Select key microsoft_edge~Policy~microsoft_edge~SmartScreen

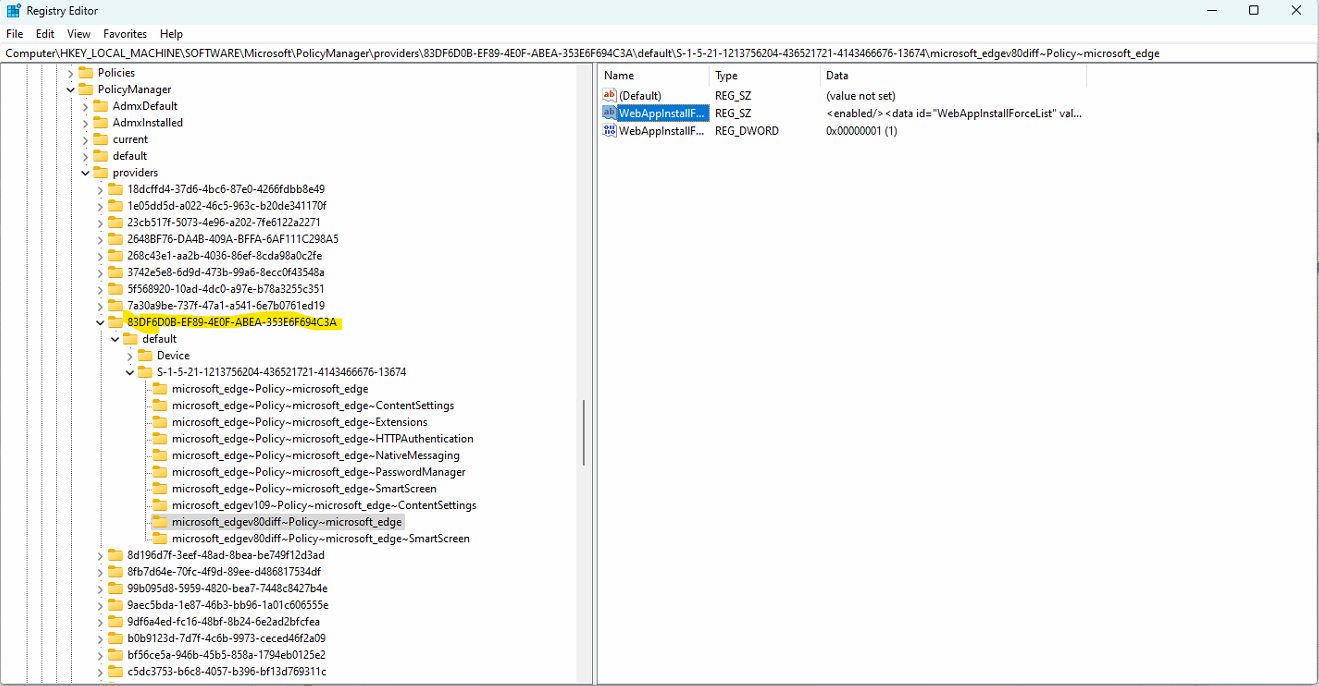(304, 489)
